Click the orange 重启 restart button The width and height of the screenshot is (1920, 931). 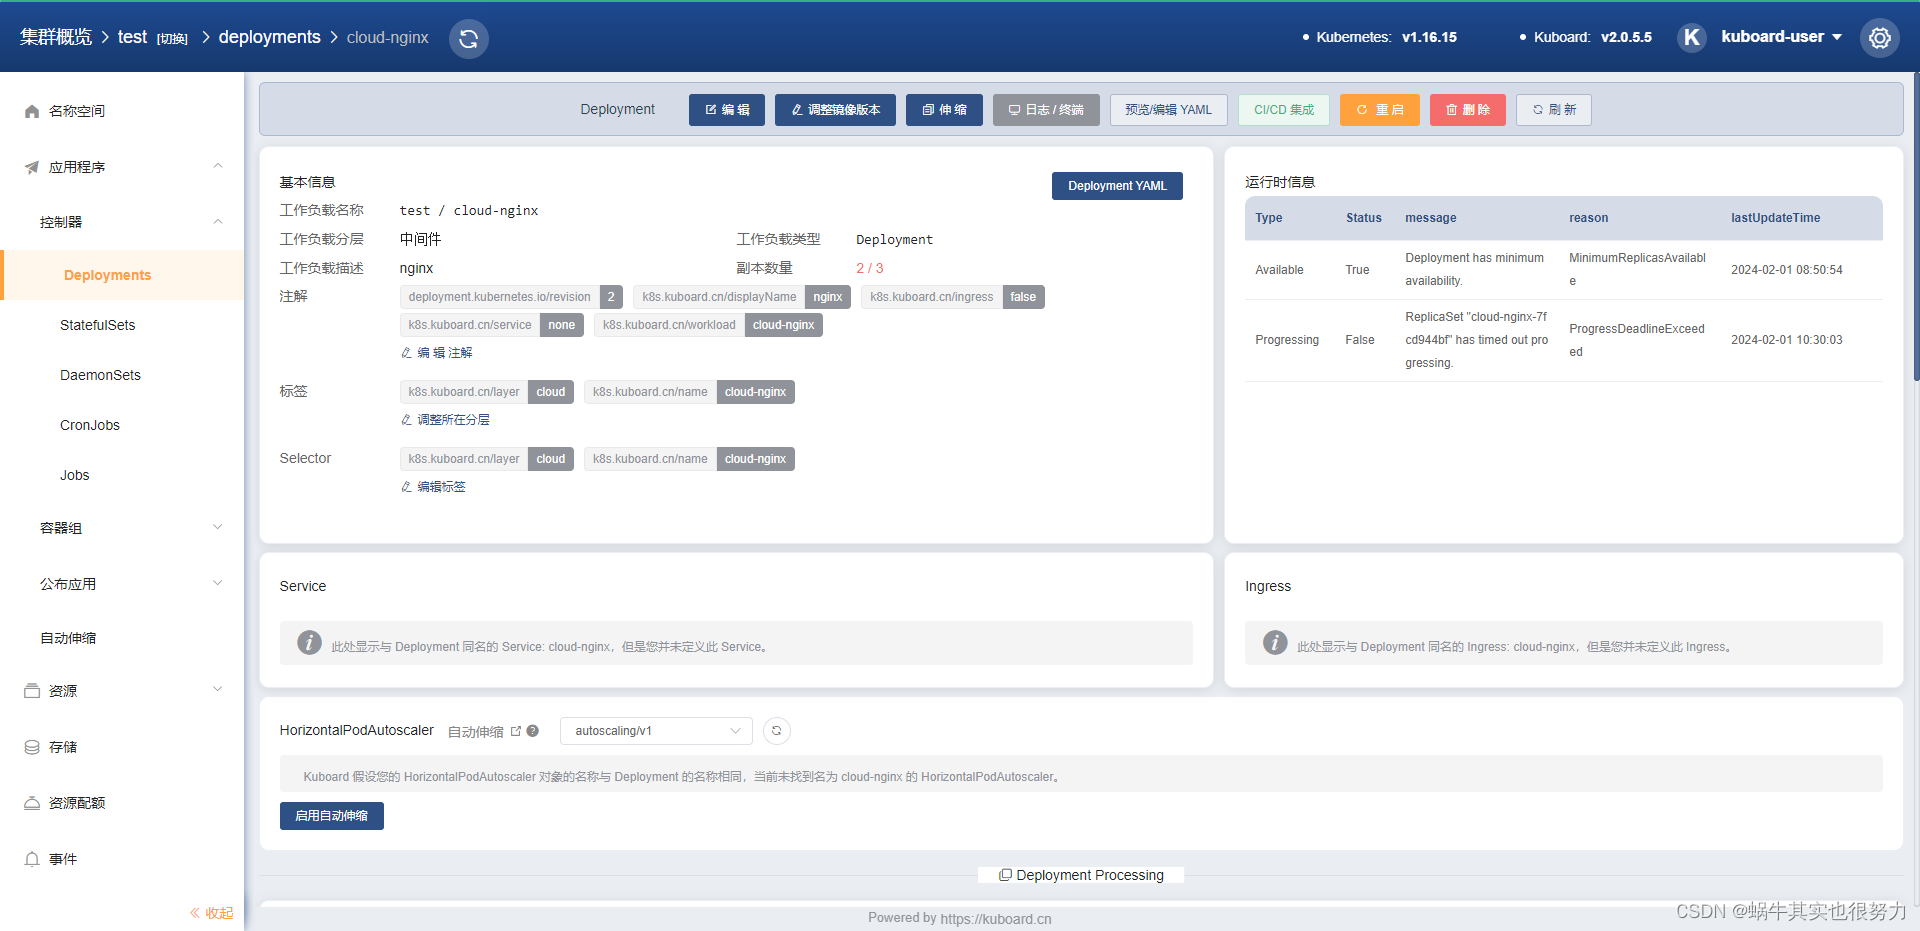click(1380, 110)
